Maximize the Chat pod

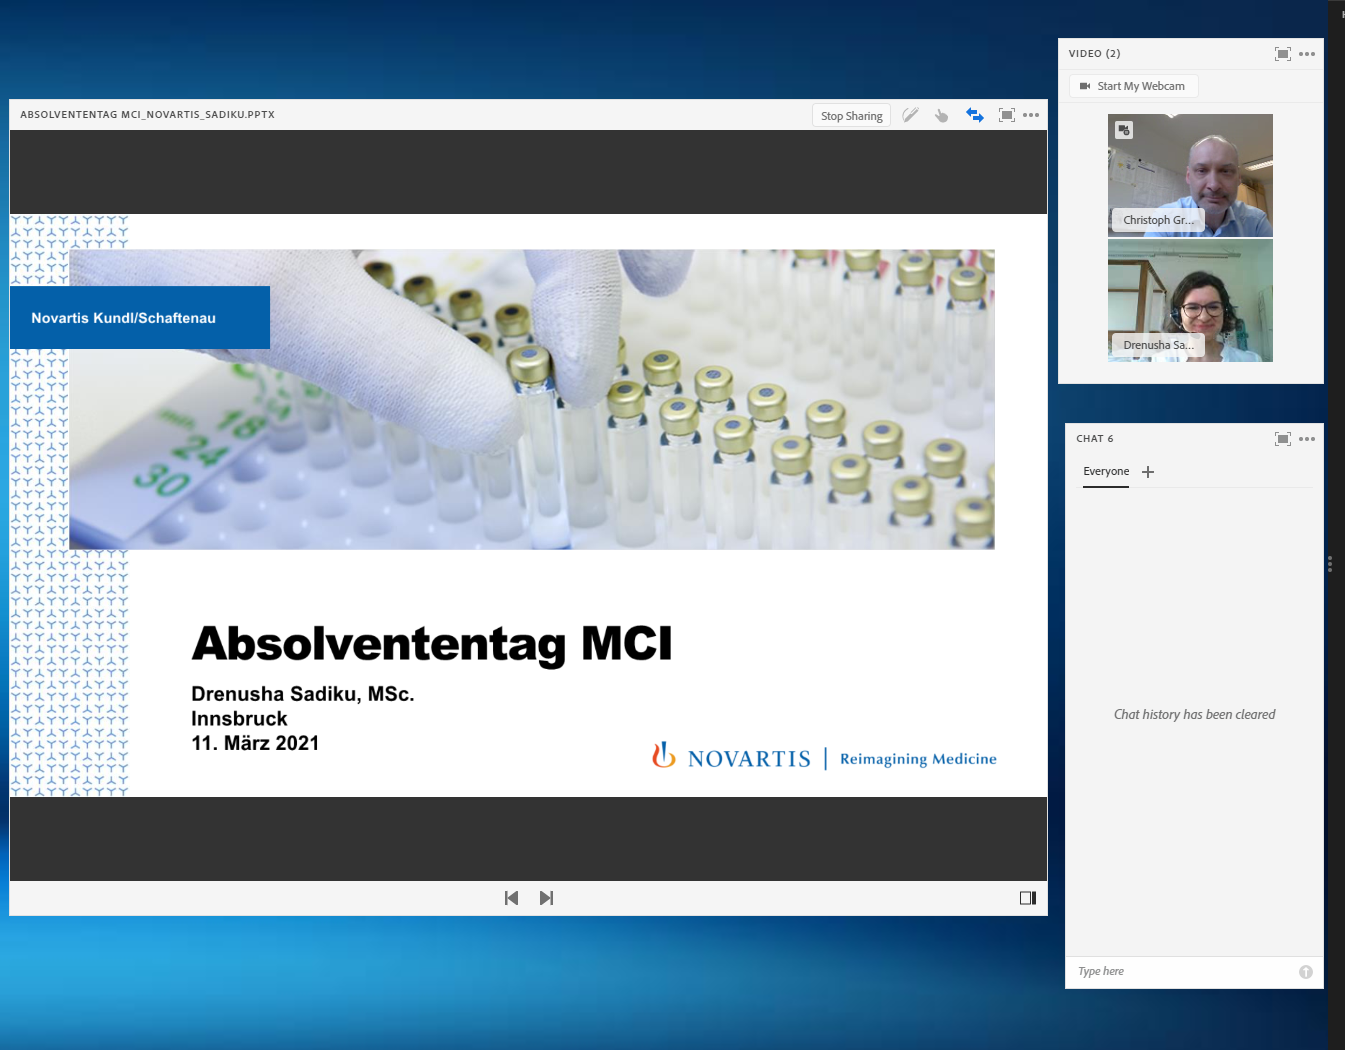click(1283, 439)
